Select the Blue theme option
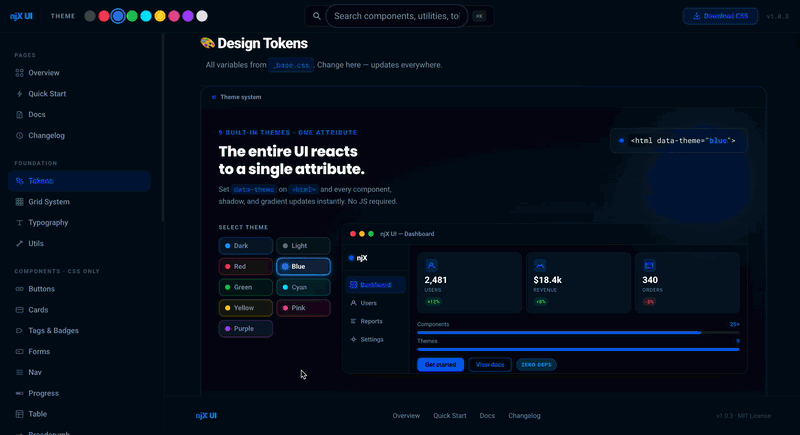Image resolution: width=800 pixels, height=435 pixels. coord(303,267)
